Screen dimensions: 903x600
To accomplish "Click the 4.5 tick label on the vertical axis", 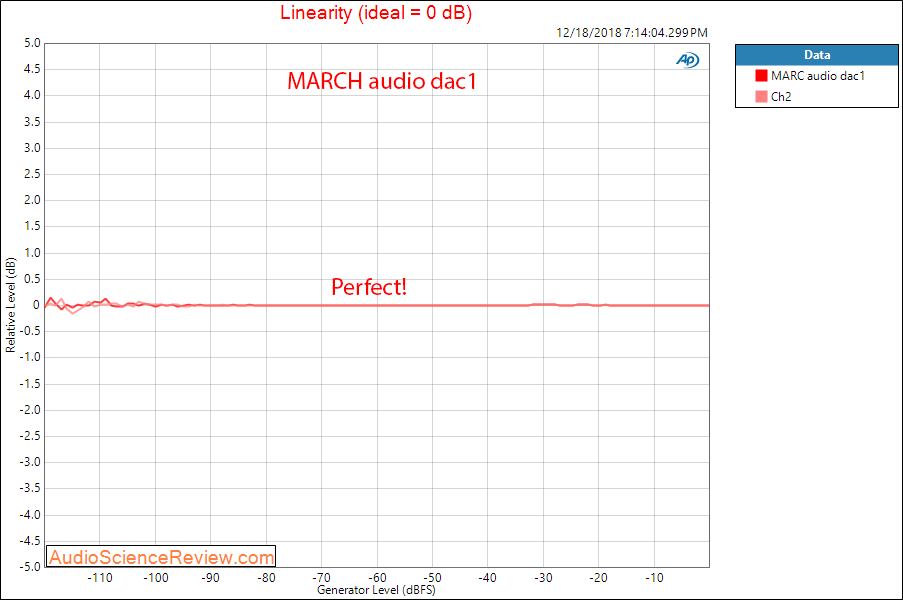I will point(32,69).
